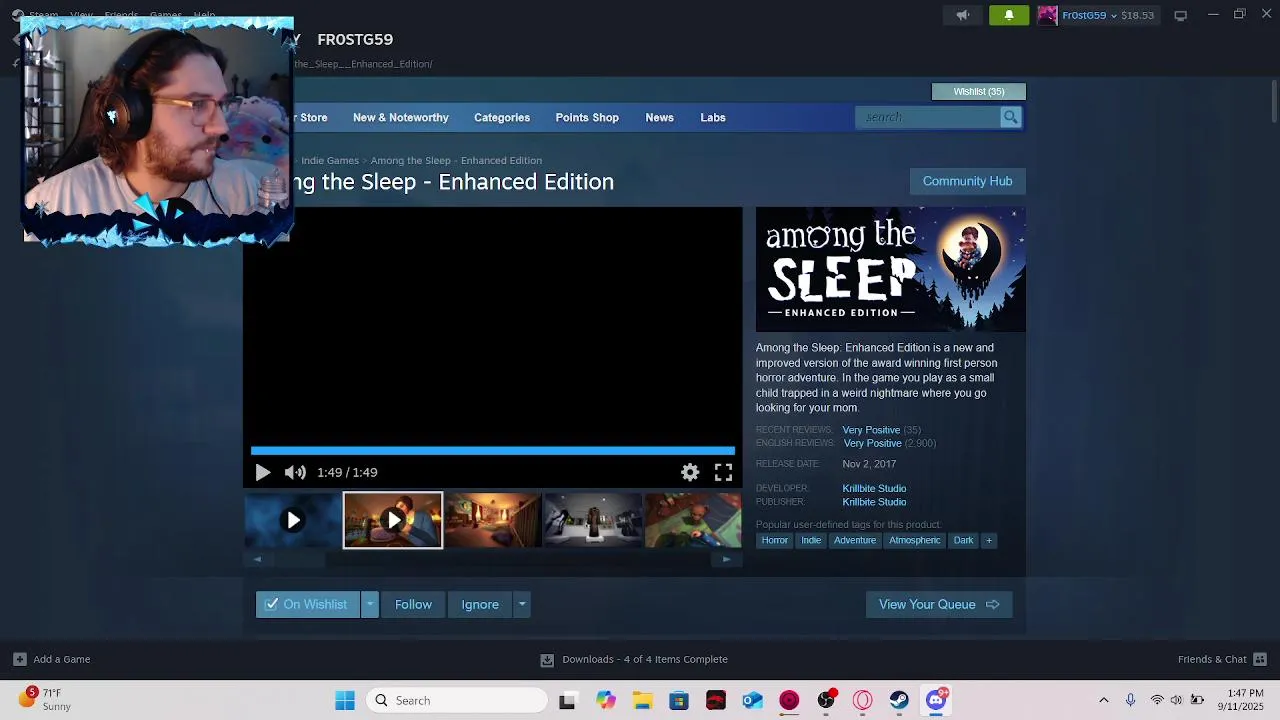Screen dimensions: 1280x720
Task: Click the FrostG59 profile avatar
Action: coord(1047,15)
